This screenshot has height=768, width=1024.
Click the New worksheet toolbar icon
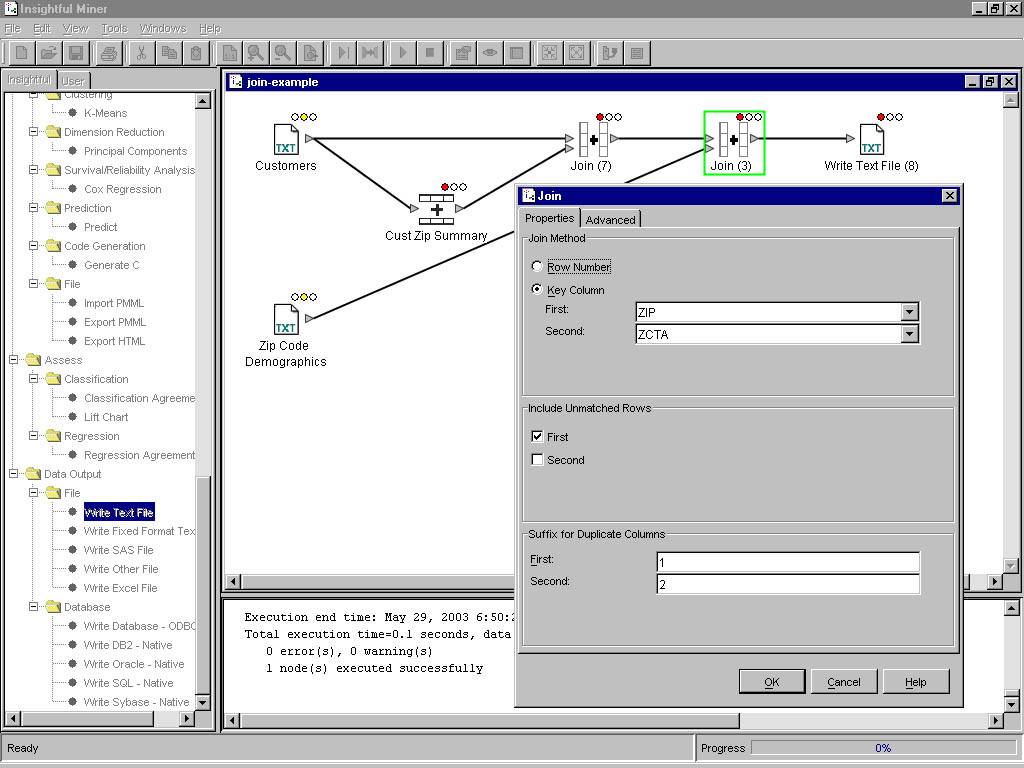[x=22, y=53]
